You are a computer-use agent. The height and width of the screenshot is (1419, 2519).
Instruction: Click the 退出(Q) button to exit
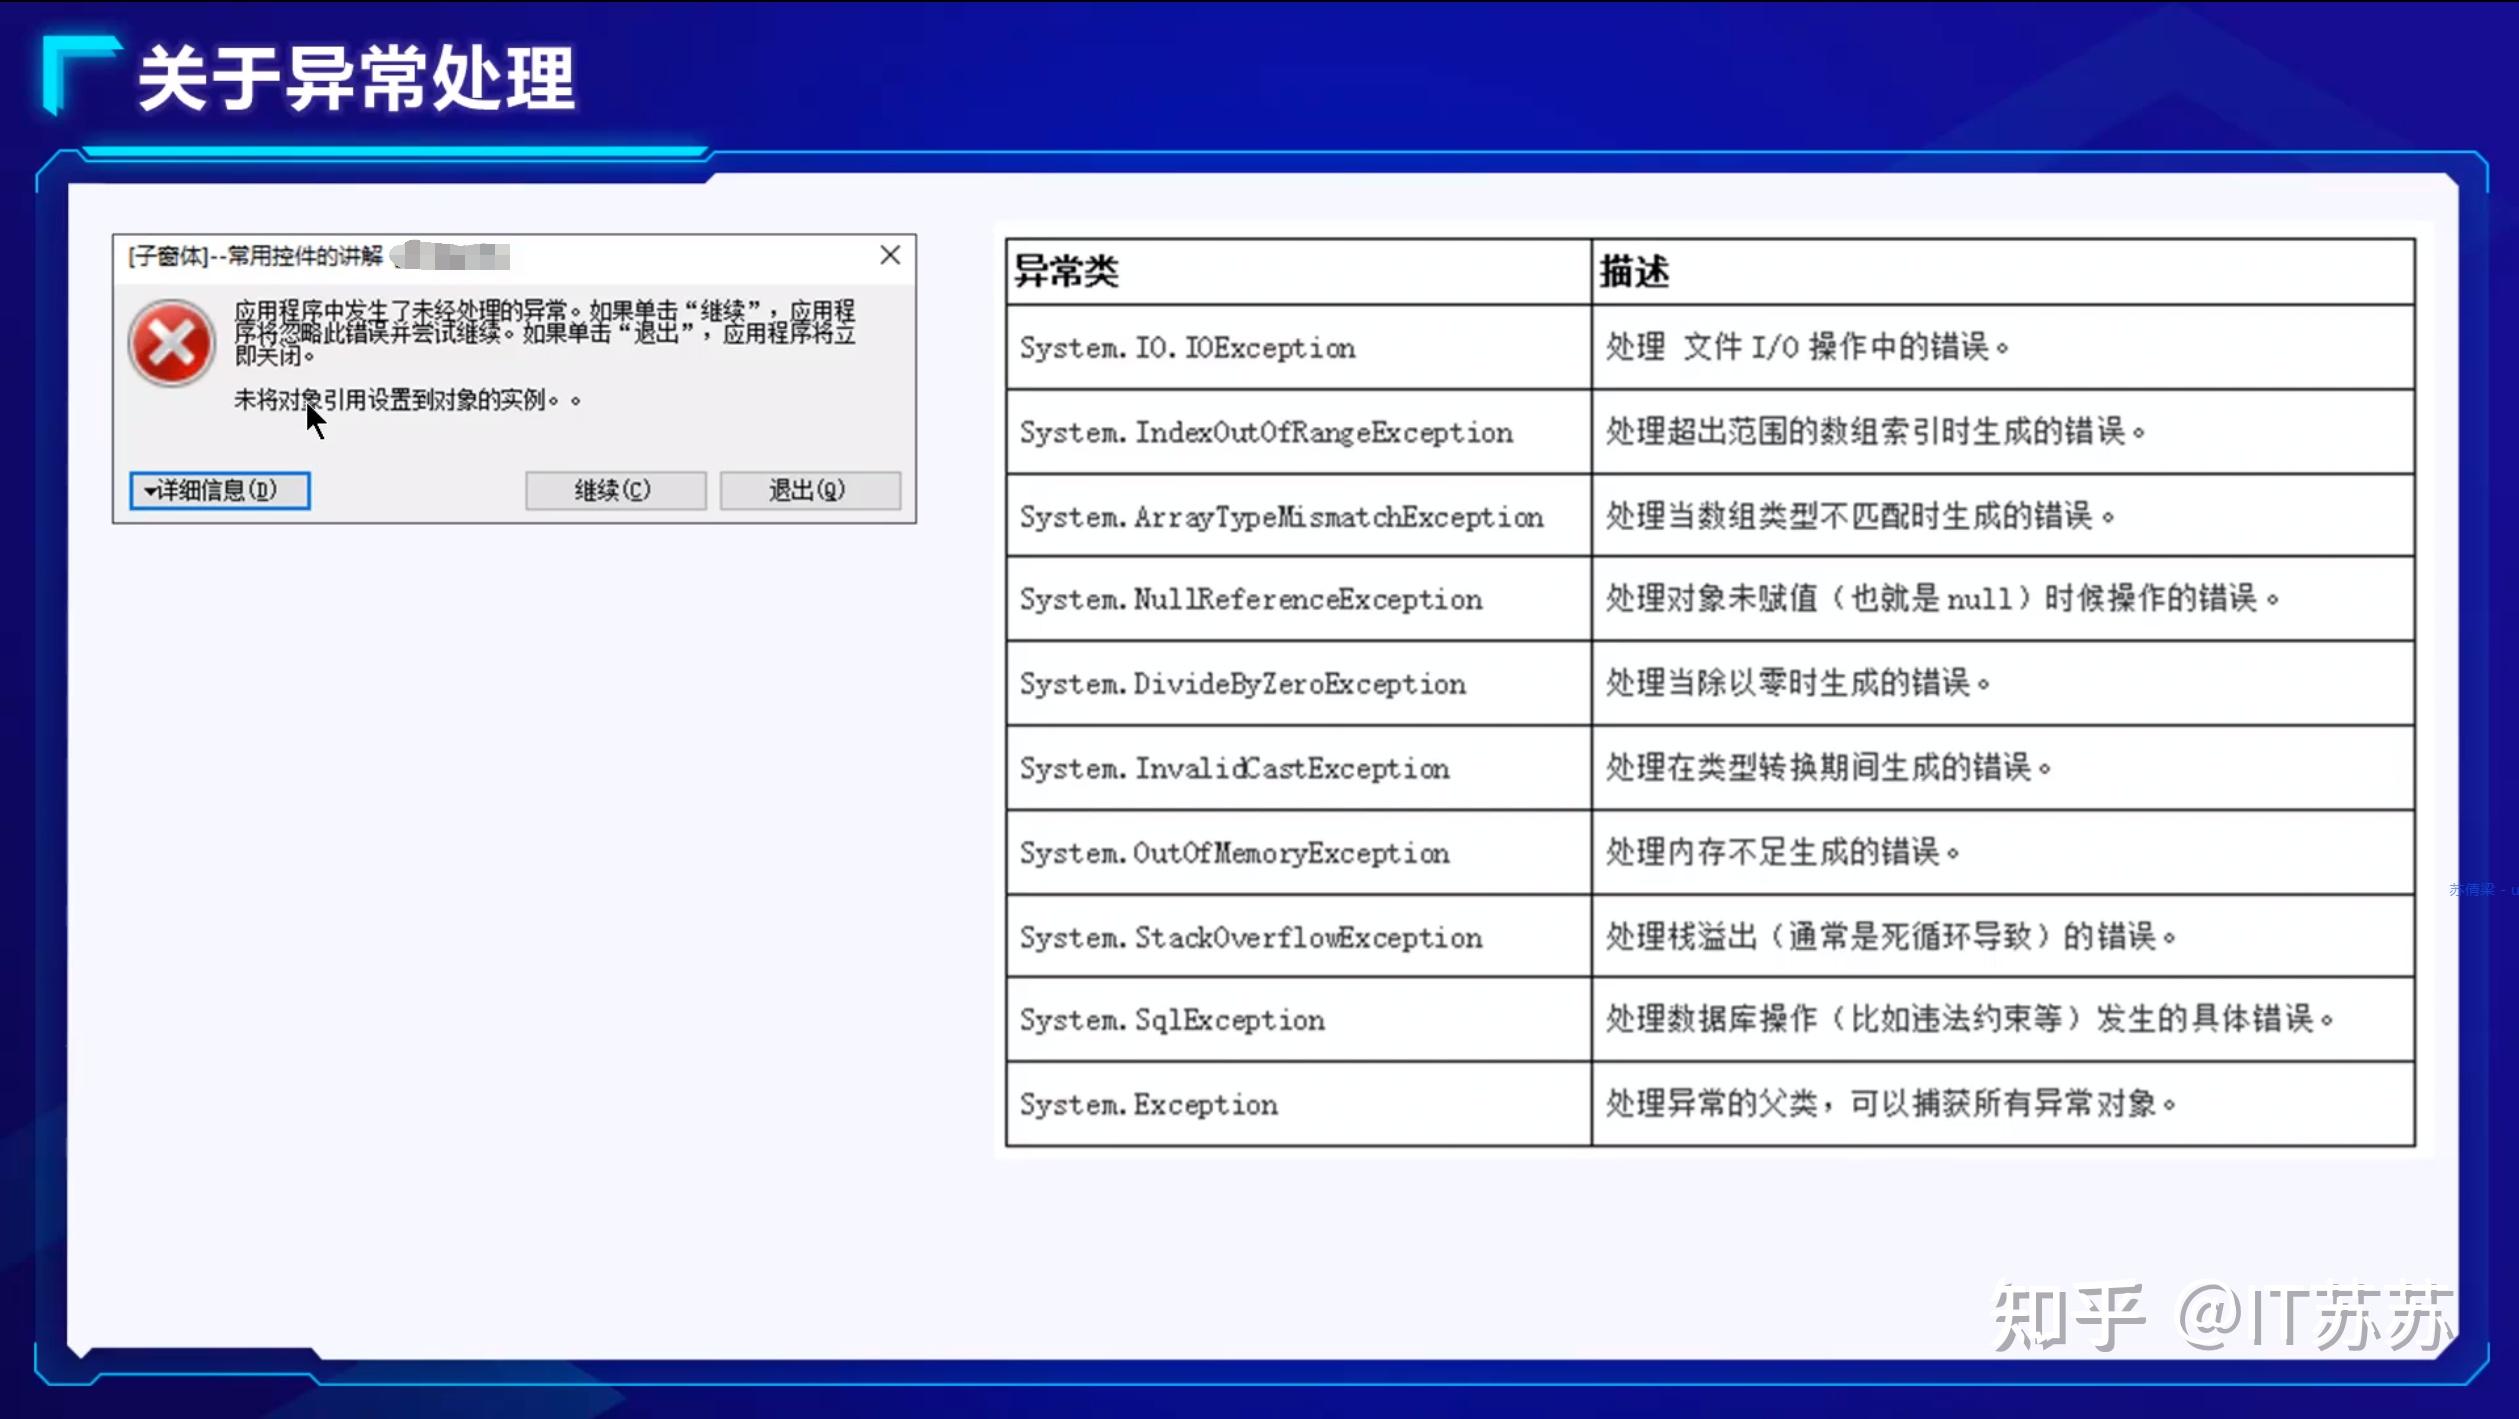pos(810,490)
